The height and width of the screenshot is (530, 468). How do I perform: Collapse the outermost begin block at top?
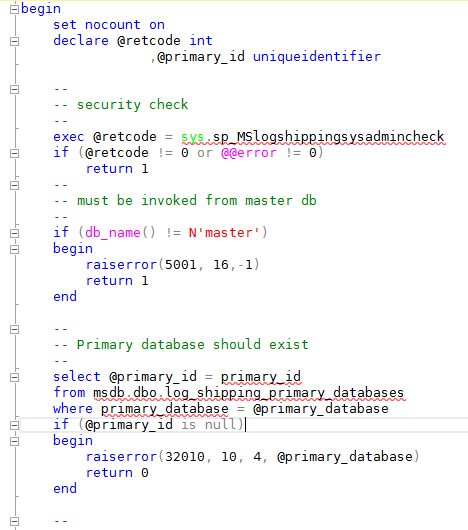click(x=14, y=9)
